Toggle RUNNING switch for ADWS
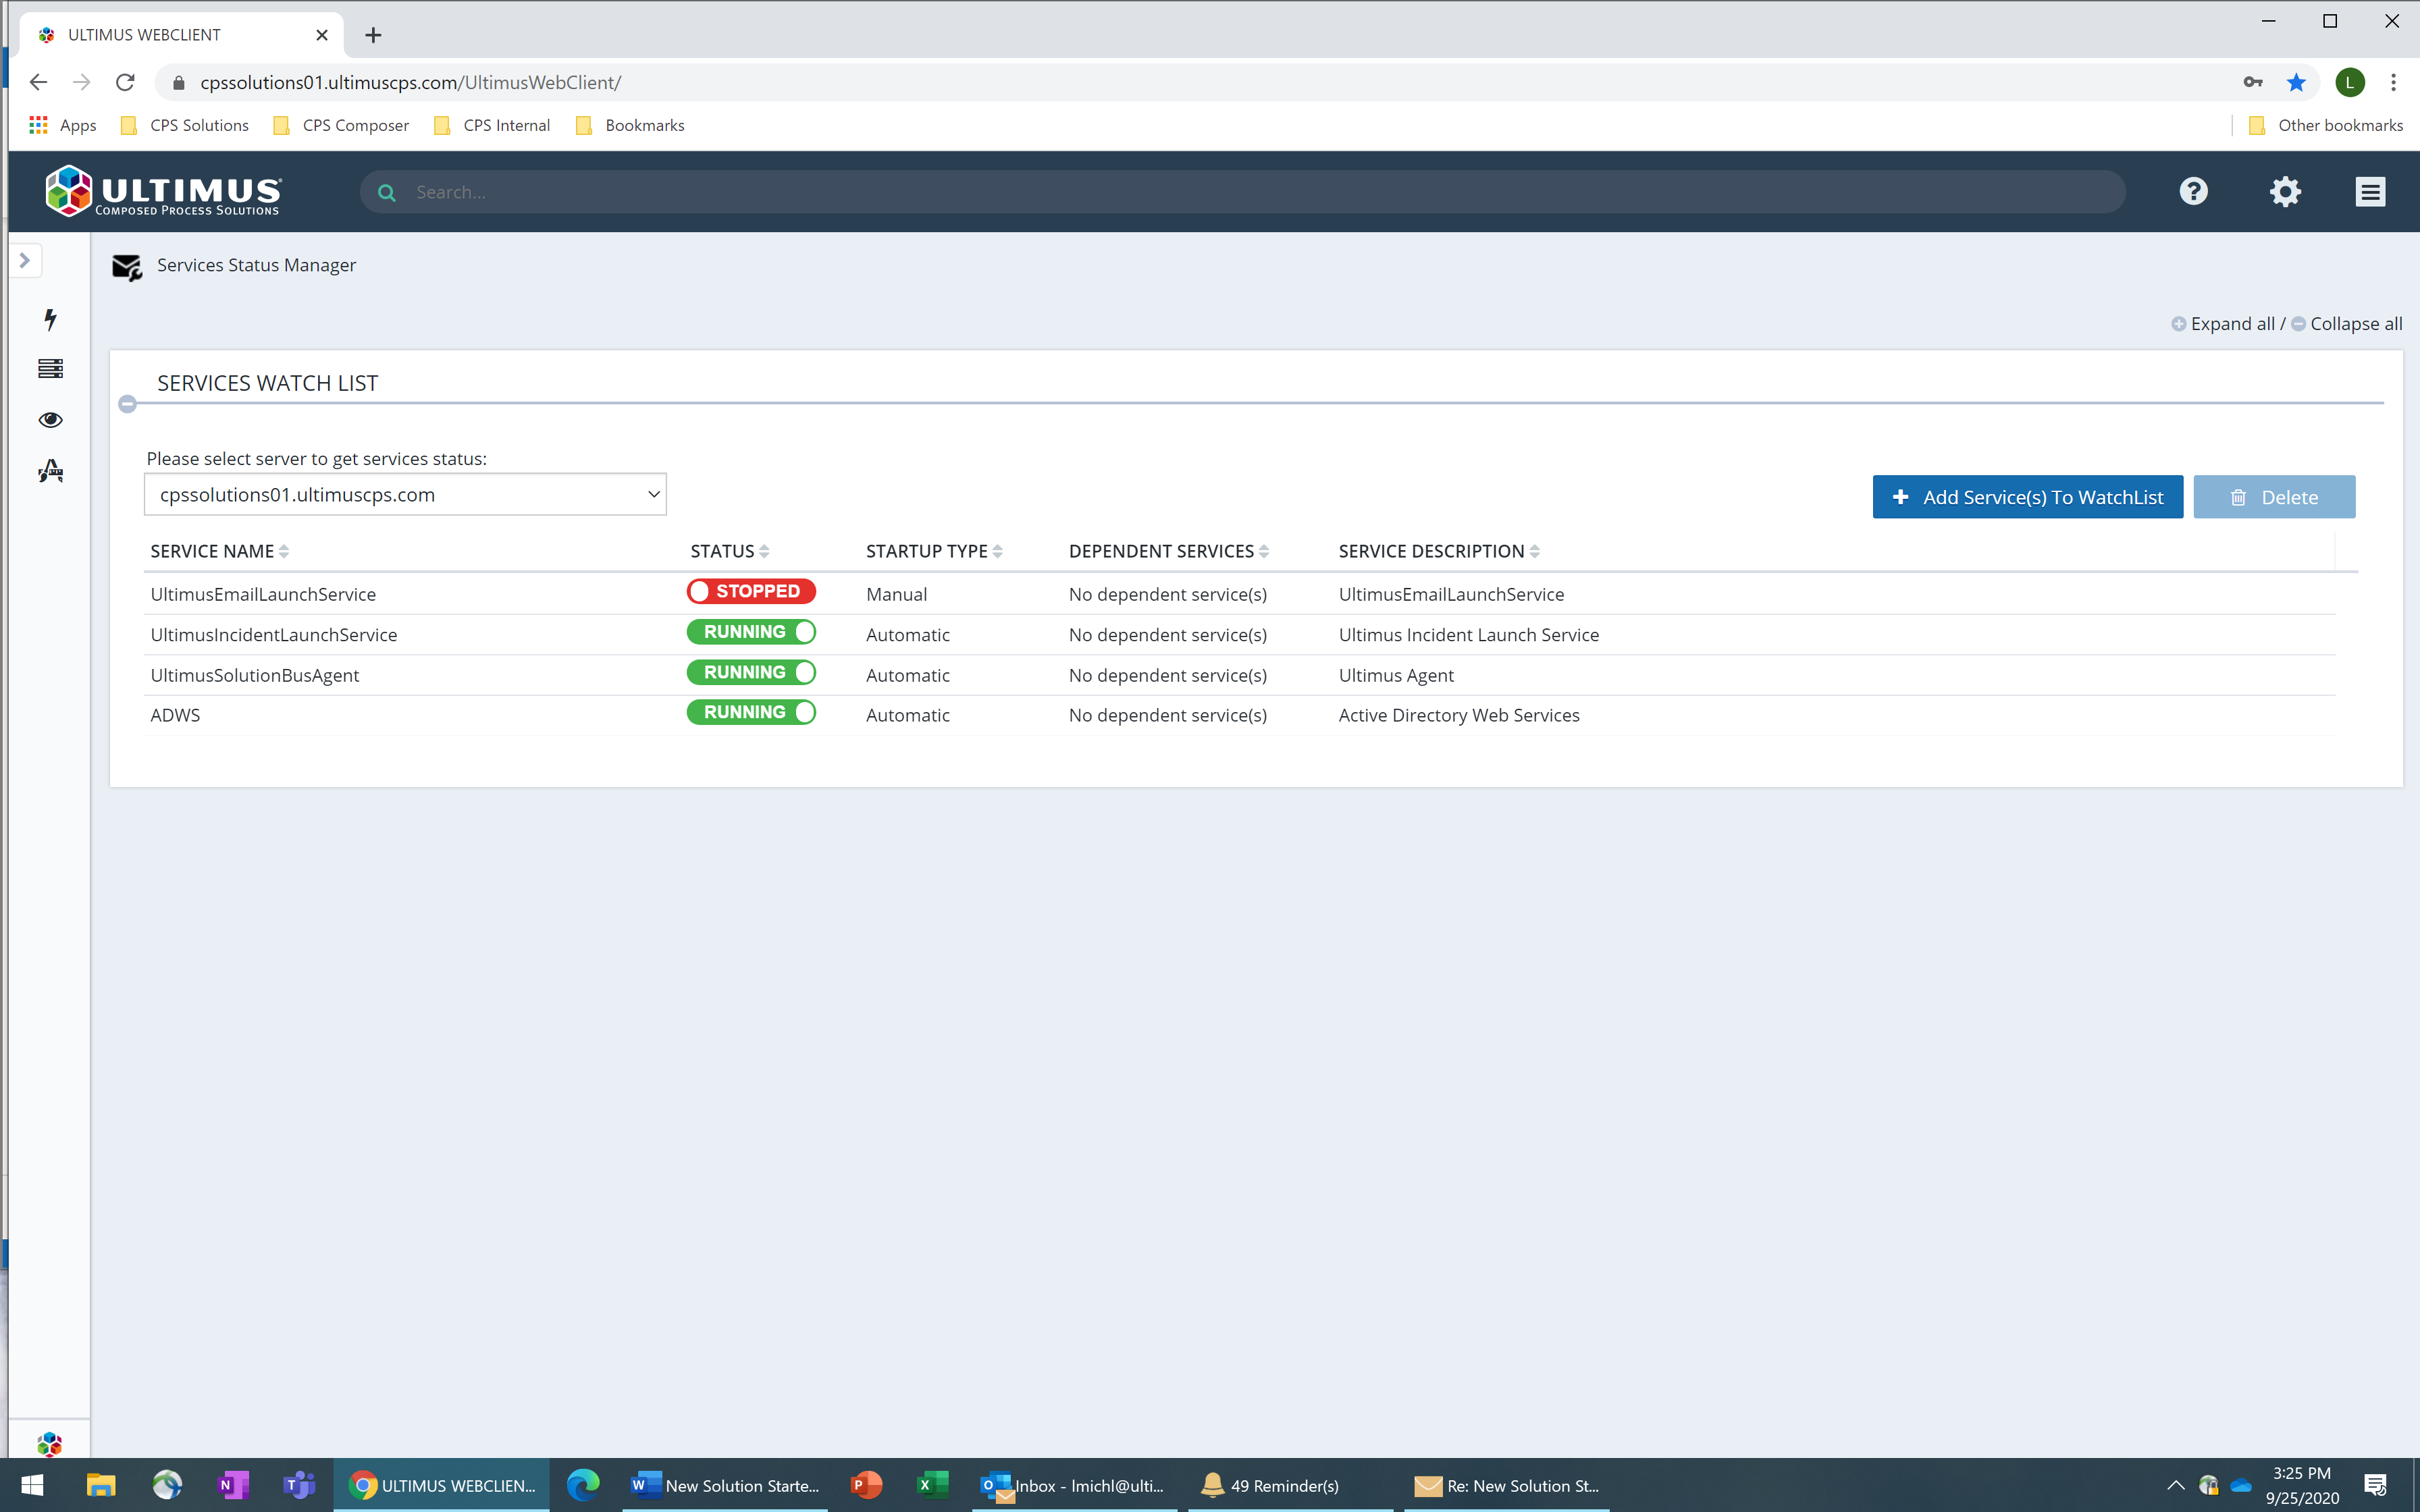This screenshot has width=2420, height=1512. 751,712
